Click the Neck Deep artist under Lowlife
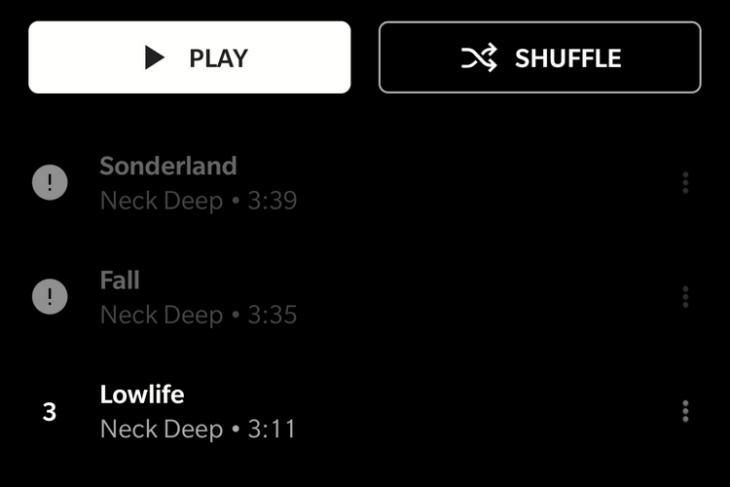Viewport: 730px width, 487px height. click(162, 429)
